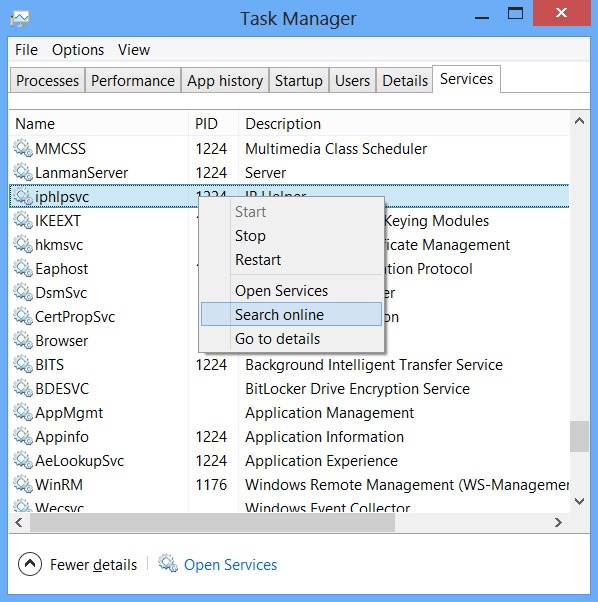Click the BDESVC service gear icon
Screen dimensions: 598x602
pyautogui.click(x=23, y=389)
